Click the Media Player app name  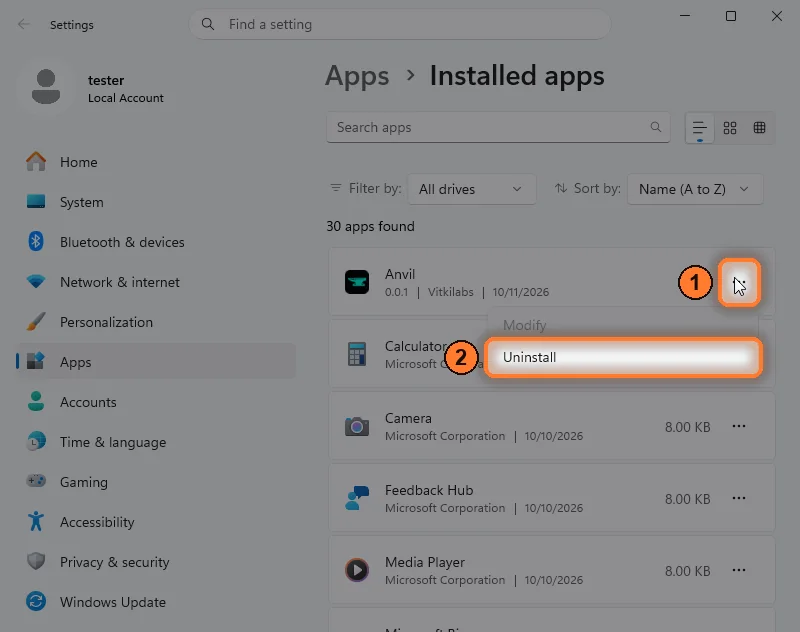point(424,562)
